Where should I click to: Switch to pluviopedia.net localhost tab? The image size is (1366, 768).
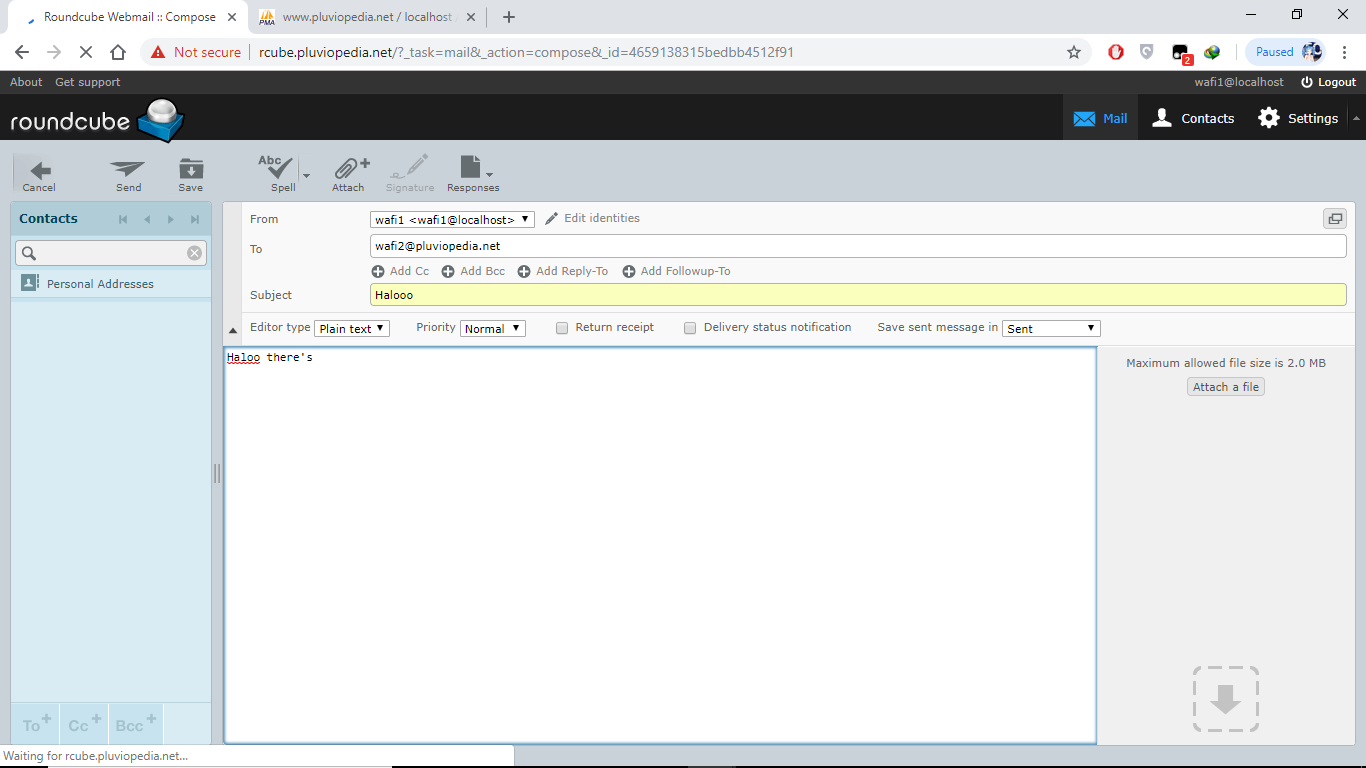click(367, 17)
